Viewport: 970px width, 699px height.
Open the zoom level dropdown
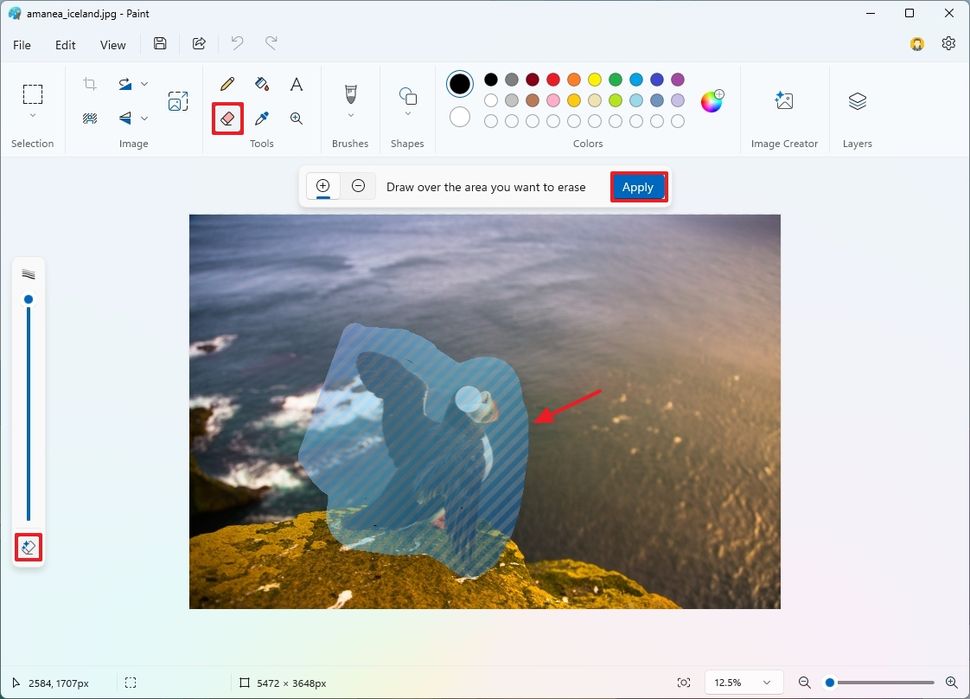[743, 682]
